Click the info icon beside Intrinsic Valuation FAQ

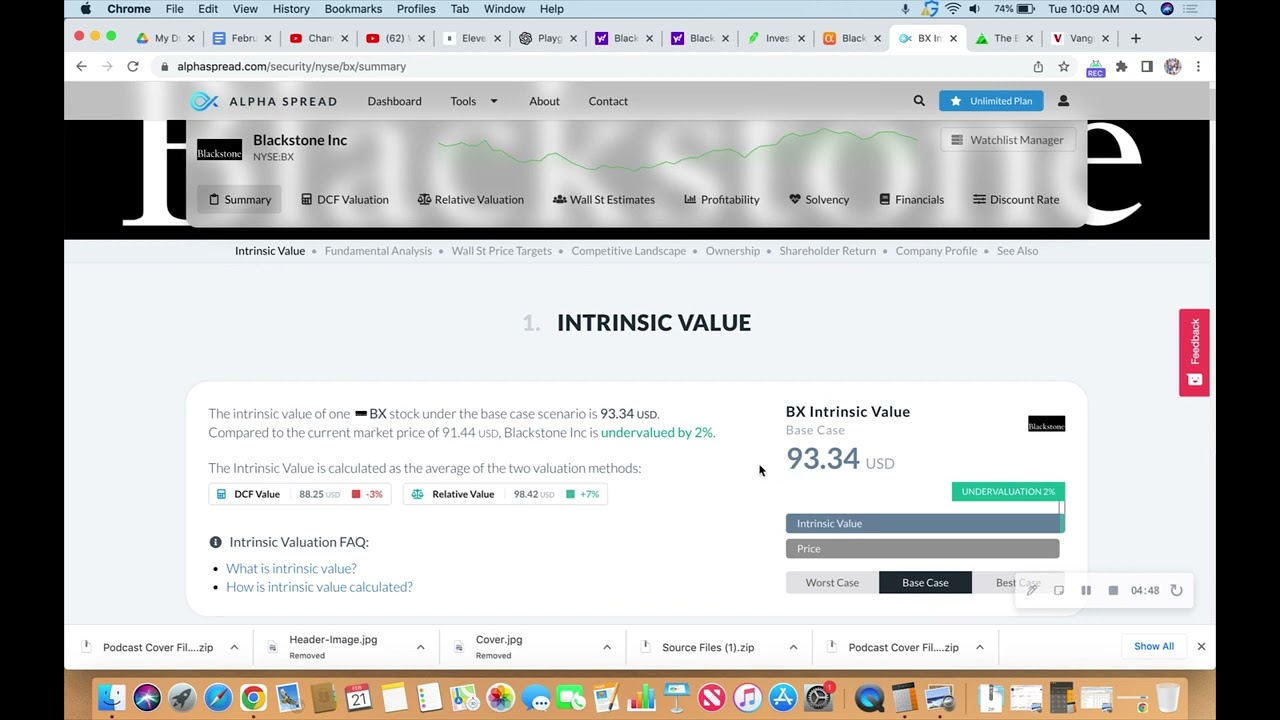pyautogui.click(x=215, y=542)
